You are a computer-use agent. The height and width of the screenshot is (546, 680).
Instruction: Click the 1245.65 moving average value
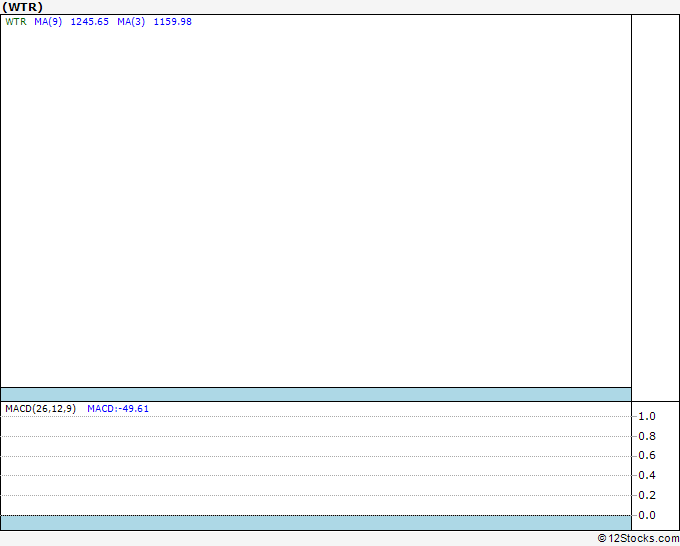[x=90, y=22]
